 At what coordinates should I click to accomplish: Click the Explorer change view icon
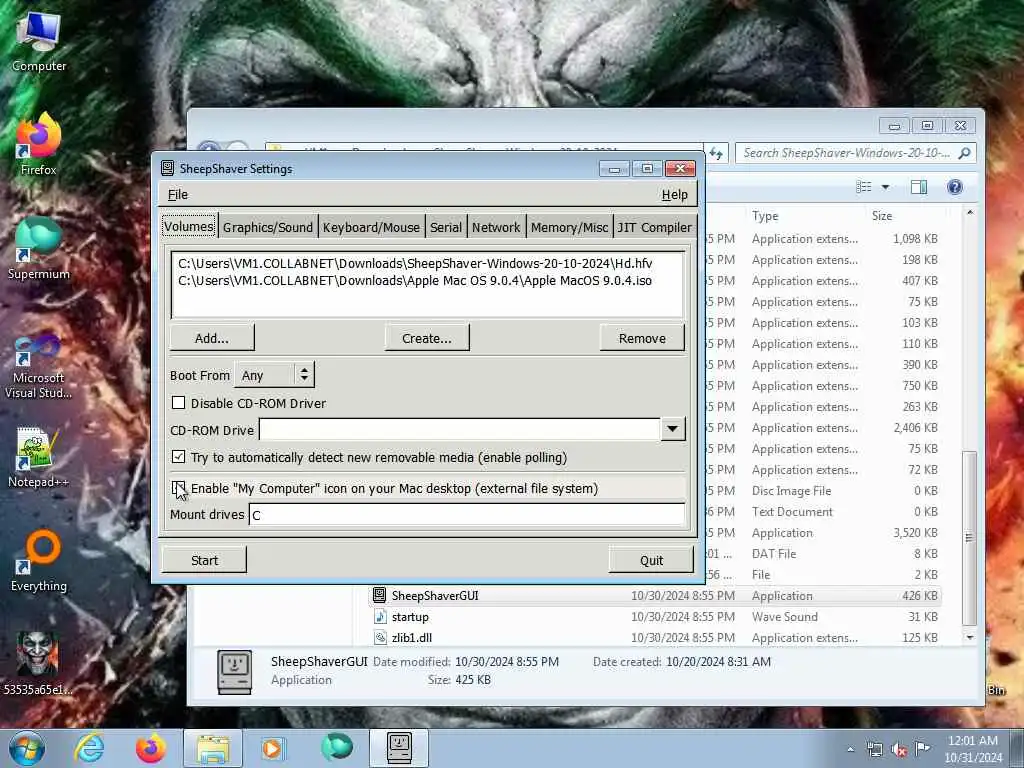coord(864,187)
